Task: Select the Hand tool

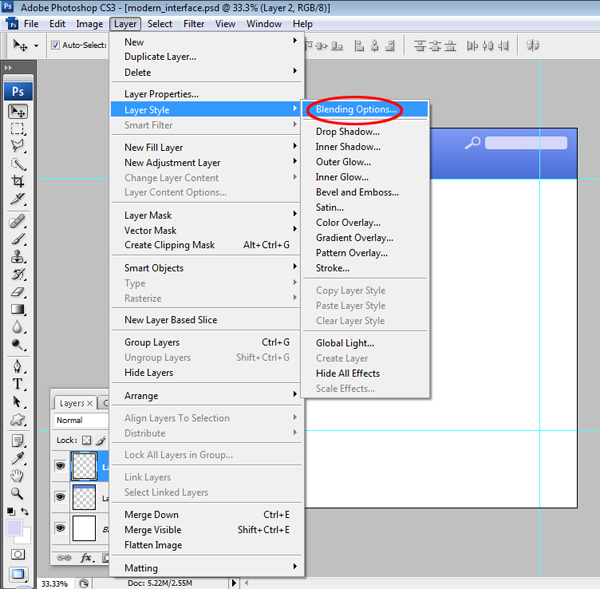Action: (x=18, y=476)
